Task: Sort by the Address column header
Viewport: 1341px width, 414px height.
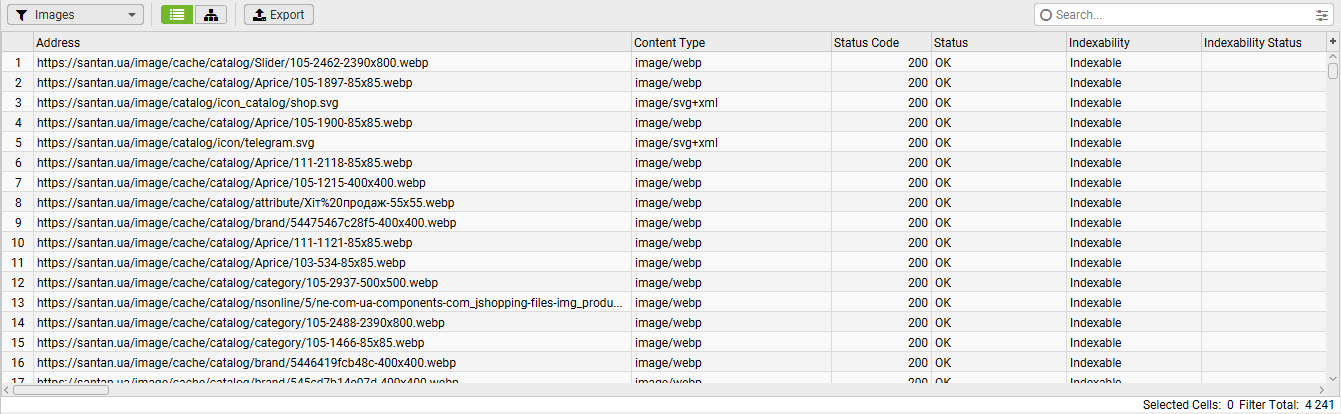Action: pyautogui.click(x=330, y=43)
